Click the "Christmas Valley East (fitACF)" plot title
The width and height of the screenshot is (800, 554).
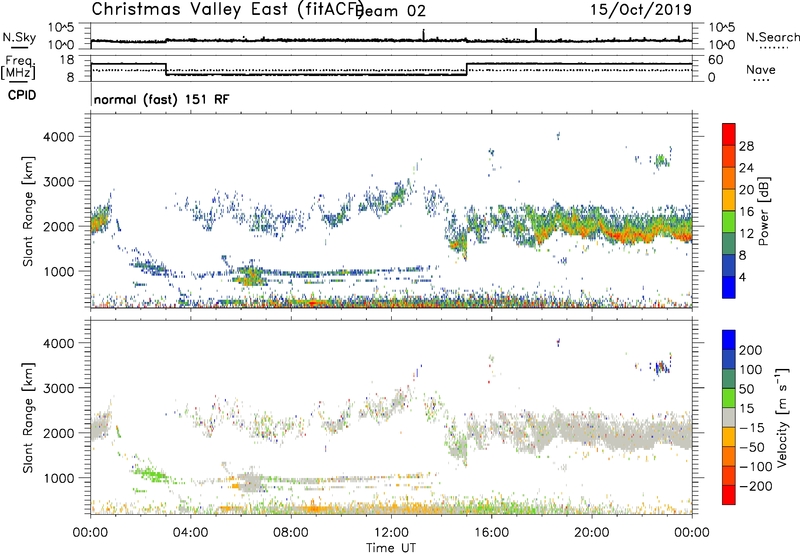point(227,9)
